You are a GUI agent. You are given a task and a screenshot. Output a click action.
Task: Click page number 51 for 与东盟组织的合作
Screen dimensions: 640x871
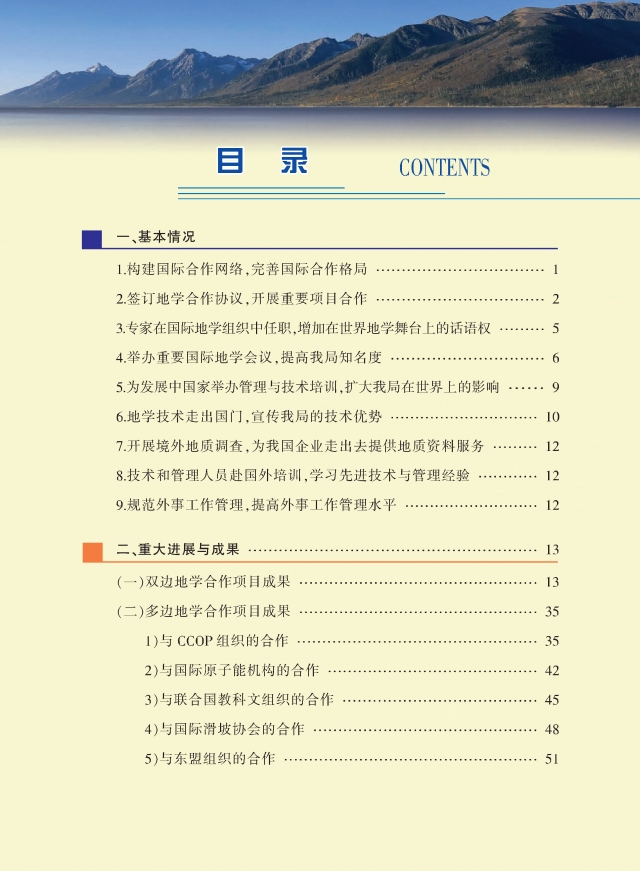(551, 759)
